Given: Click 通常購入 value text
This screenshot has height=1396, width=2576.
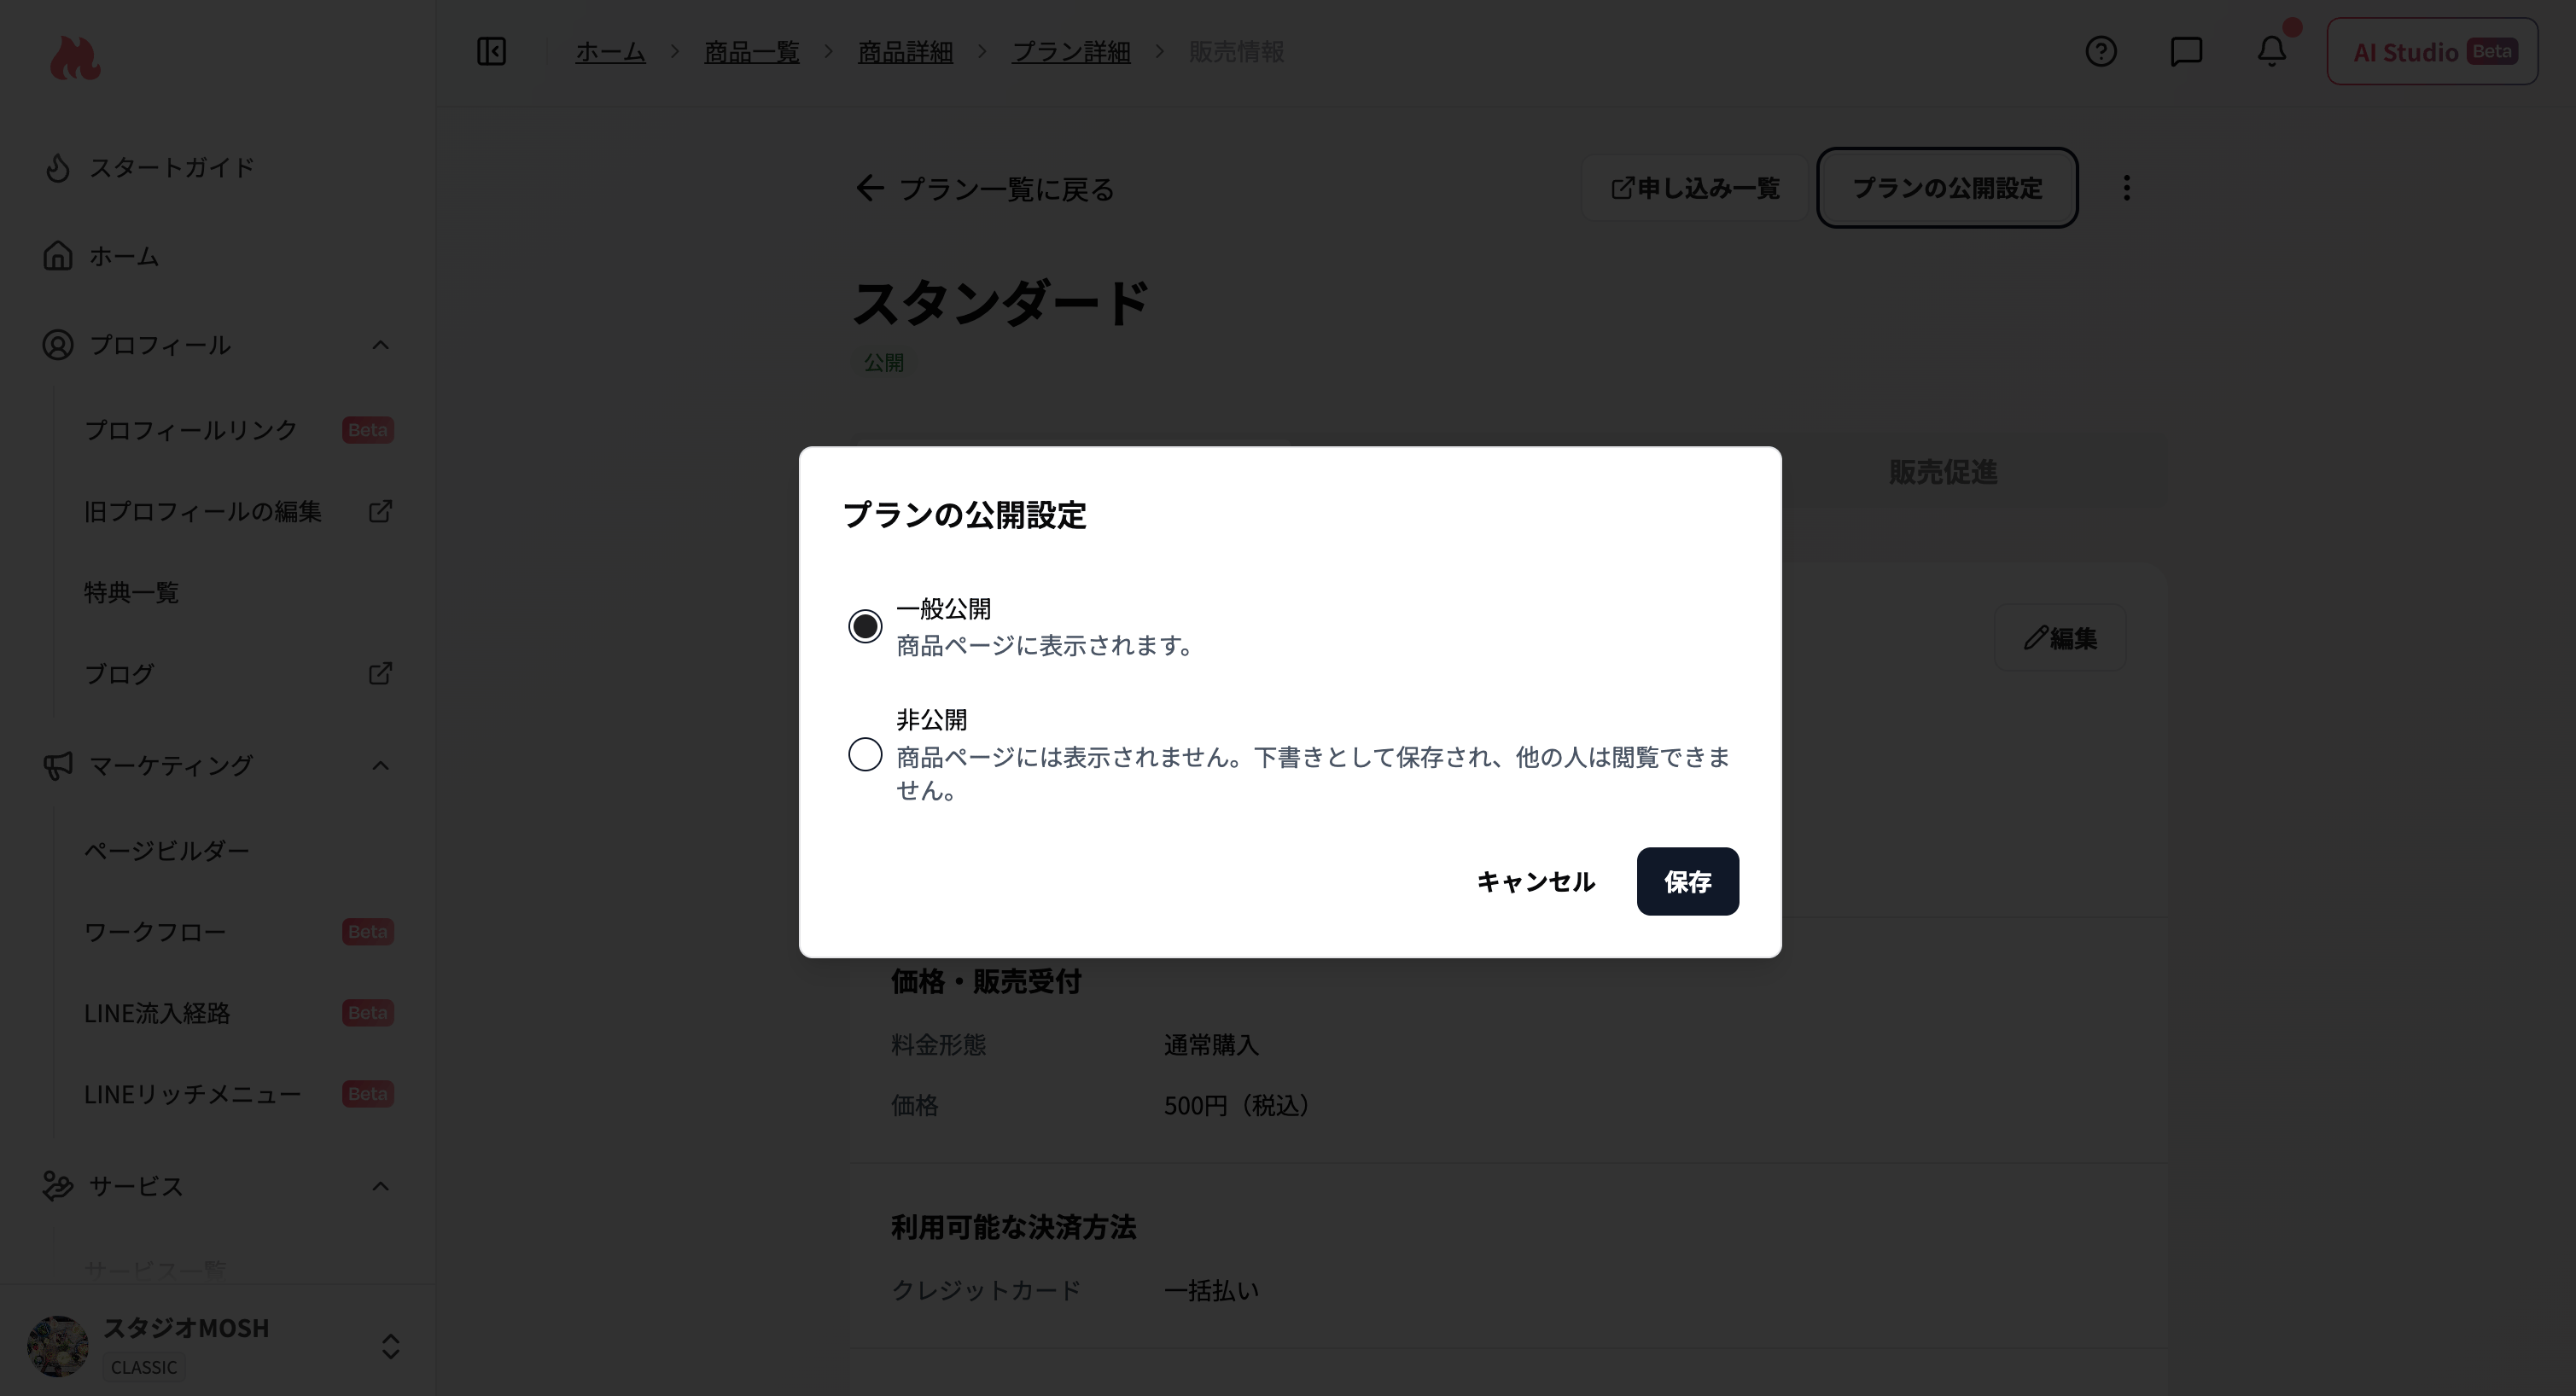Looking at the screenshot, I should coord(1211,1045).
